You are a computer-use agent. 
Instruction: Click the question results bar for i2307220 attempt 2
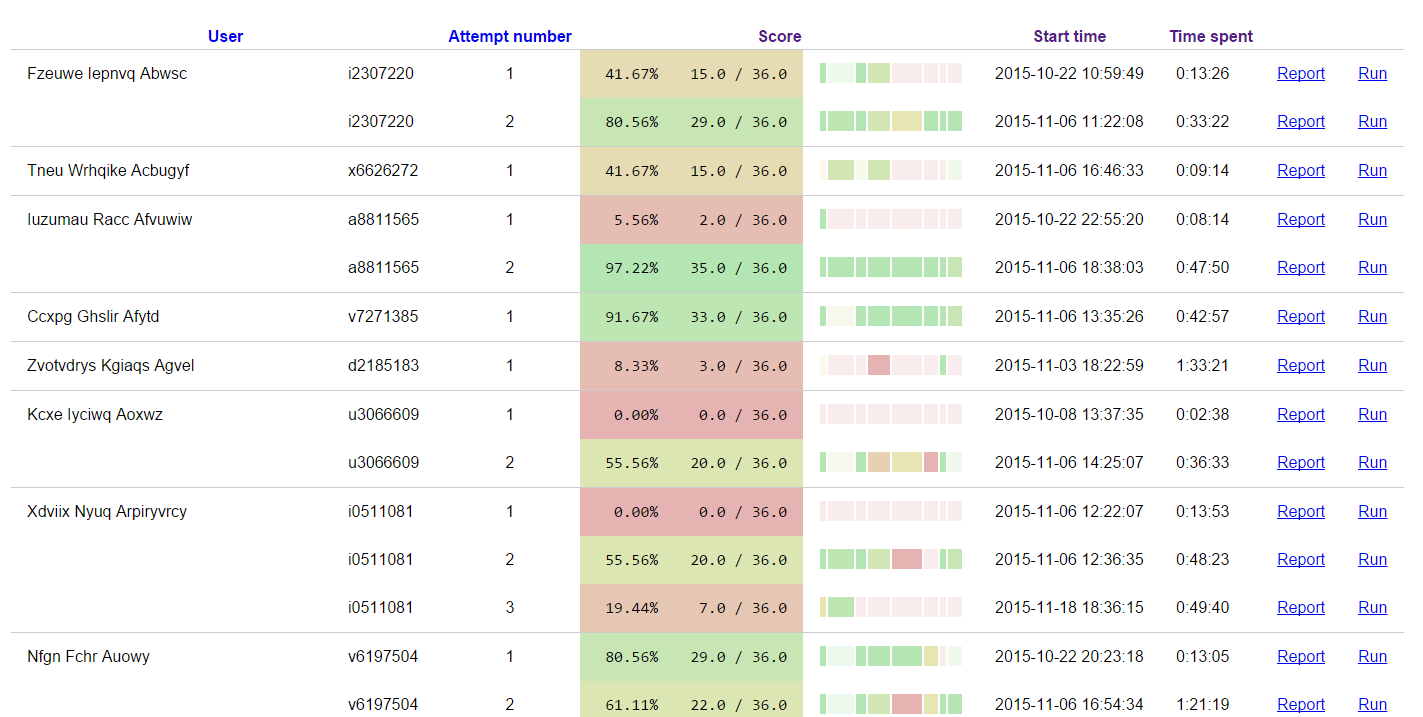pyautogui.click(x=891, y=122)
